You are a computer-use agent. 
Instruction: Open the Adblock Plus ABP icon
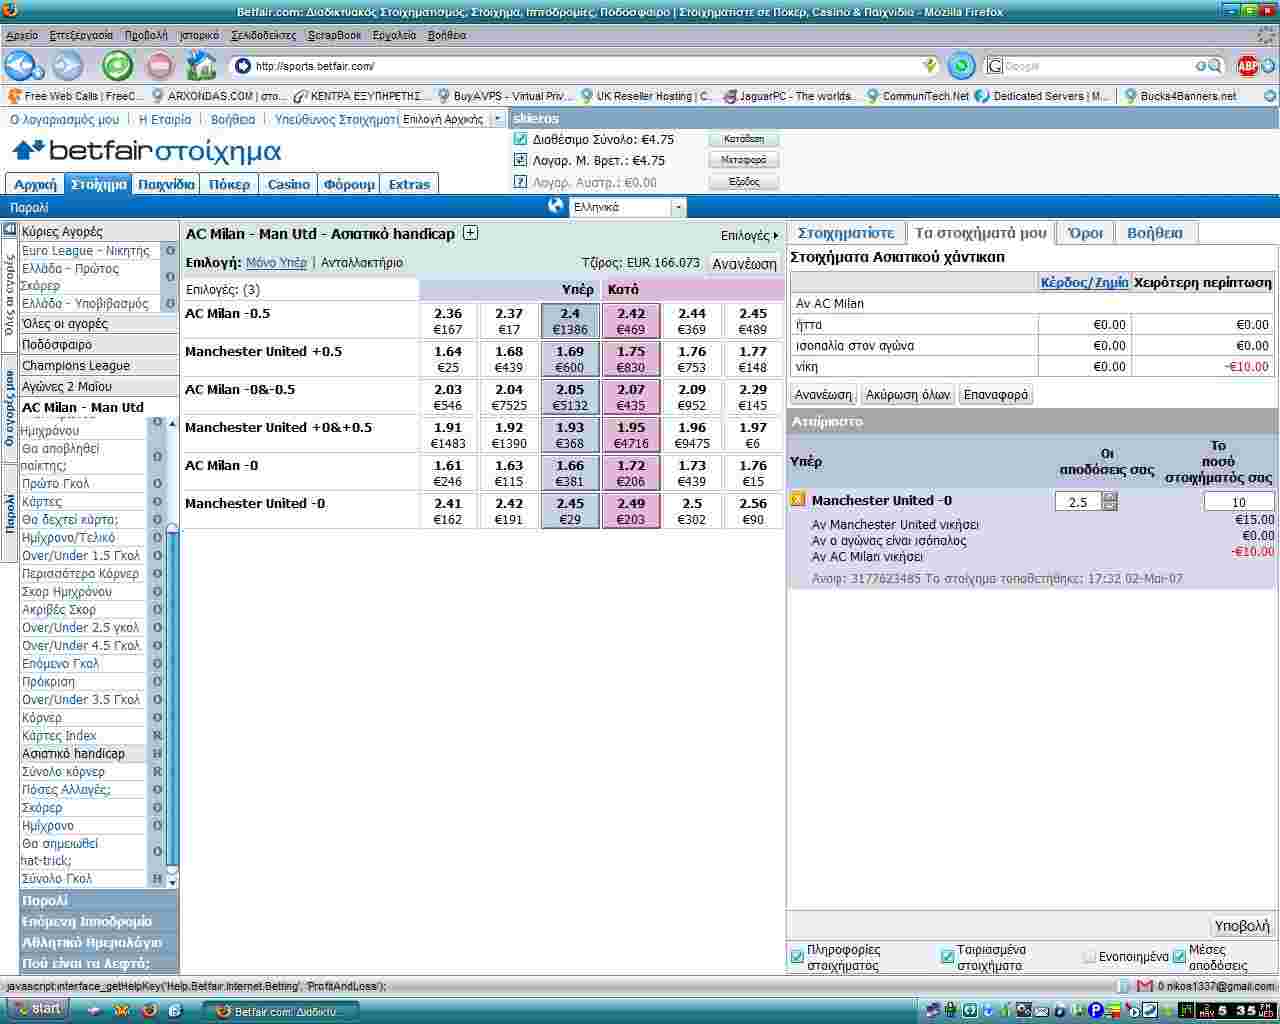point(1247,66)
